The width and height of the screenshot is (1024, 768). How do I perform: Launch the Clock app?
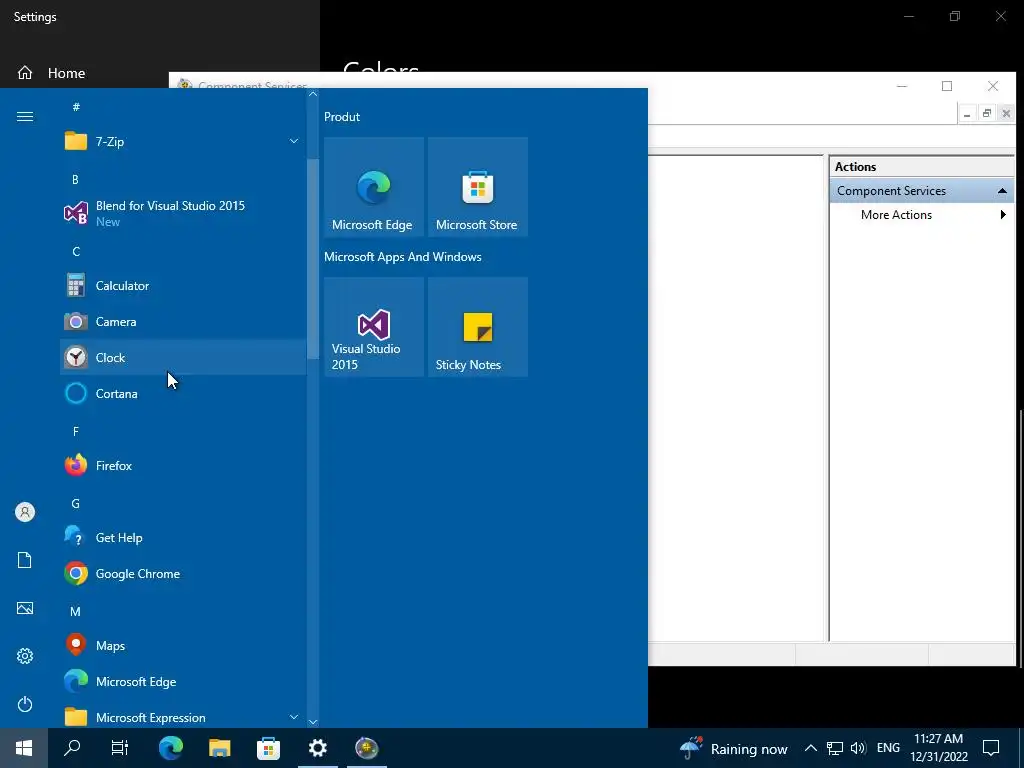183,357
